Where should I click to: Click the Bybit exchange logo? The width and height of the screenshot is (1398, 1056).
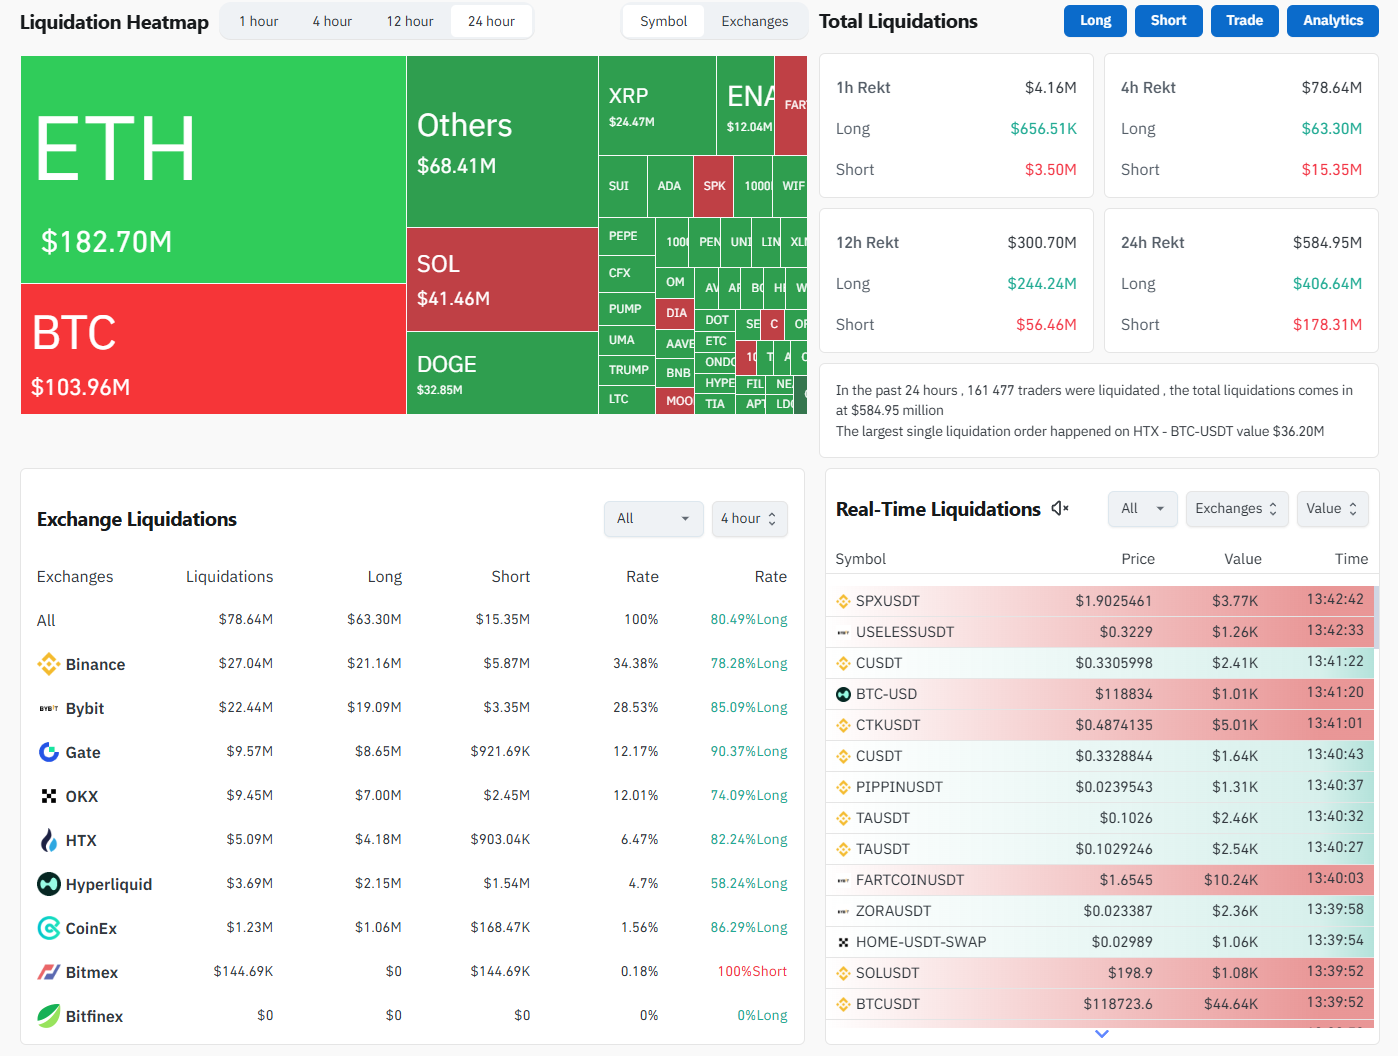[48, 708]
